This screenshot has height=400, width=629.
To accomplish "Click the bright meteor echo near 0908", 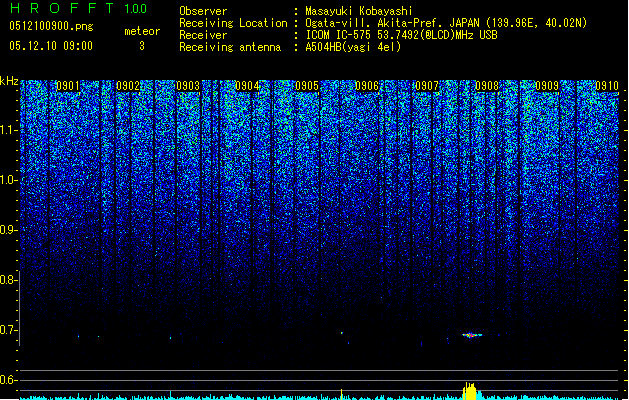I will (x=472, y=335).
